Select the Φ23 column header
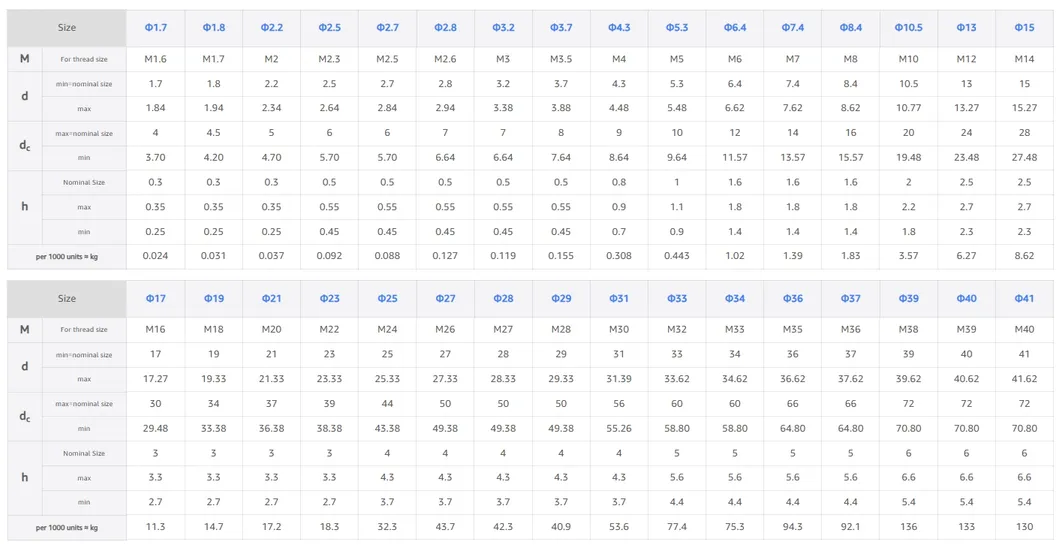Screen dimensions: 1059x545 pyautogui.click(x=329, y=299)
